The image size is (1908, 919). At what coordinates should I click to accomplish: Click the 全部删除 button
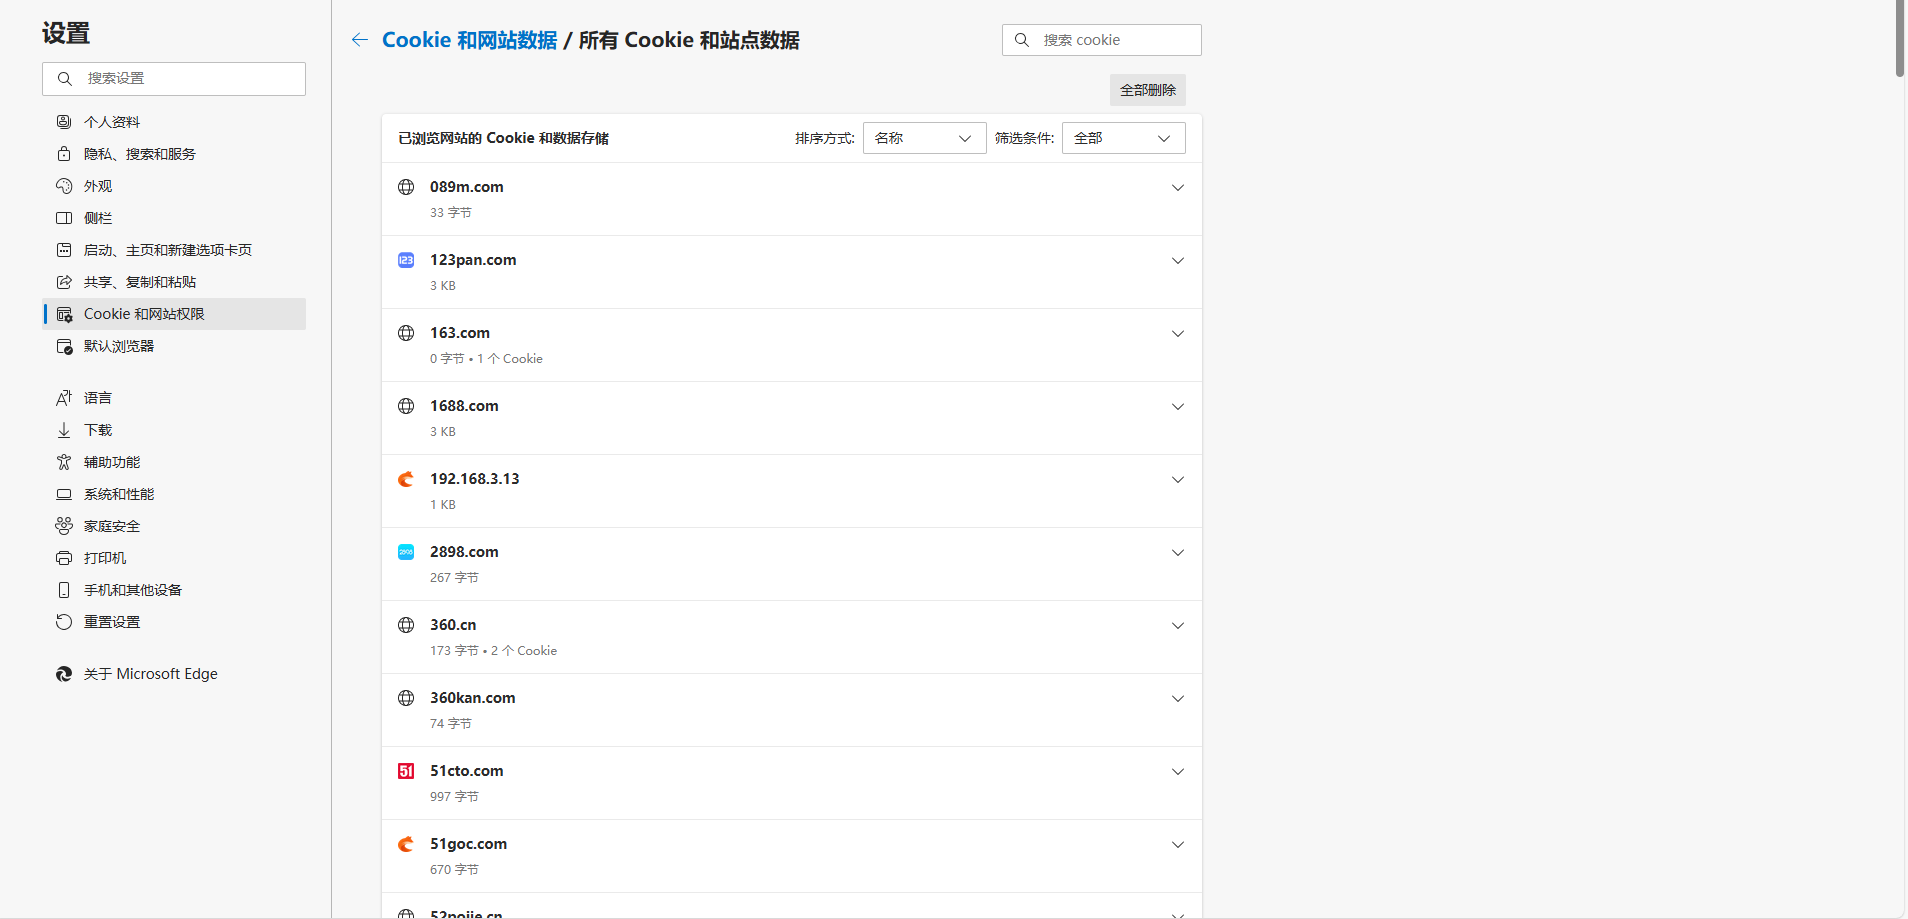coord(1148,90)
